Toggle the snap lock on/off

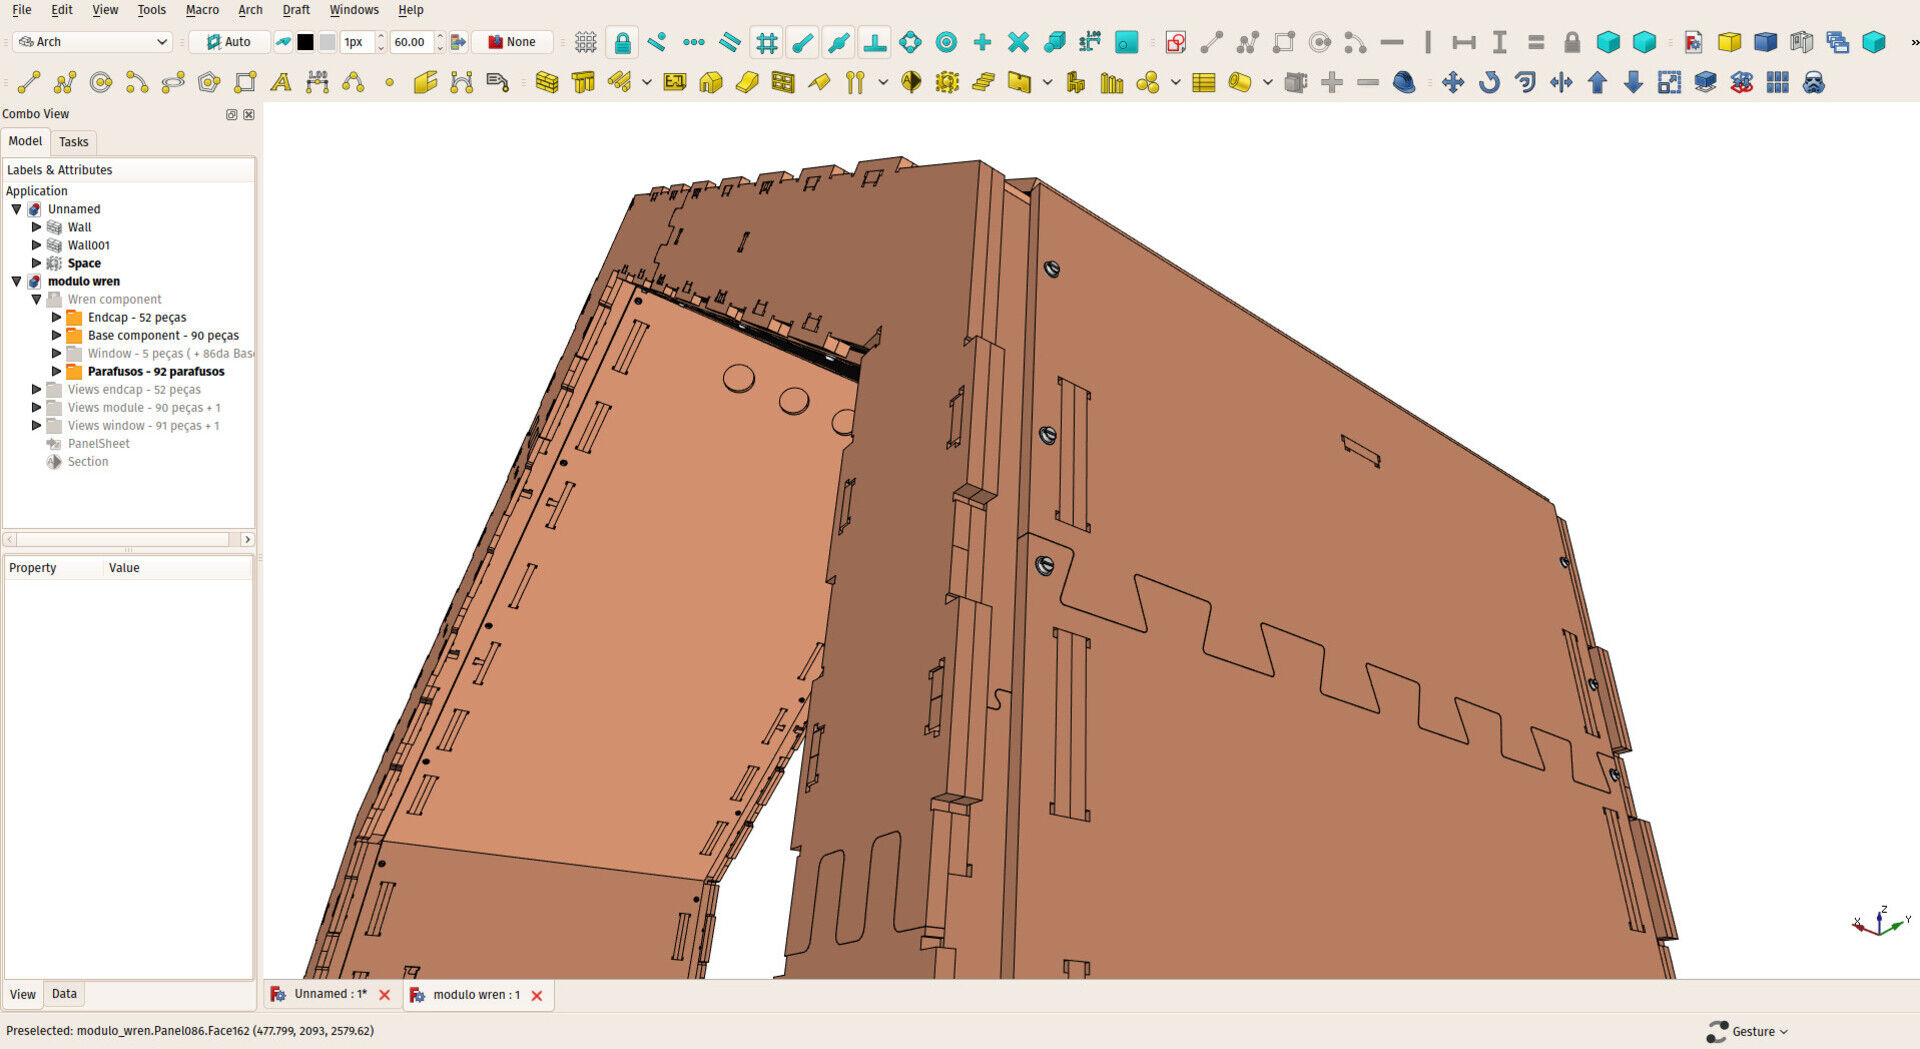click(622, 42)
